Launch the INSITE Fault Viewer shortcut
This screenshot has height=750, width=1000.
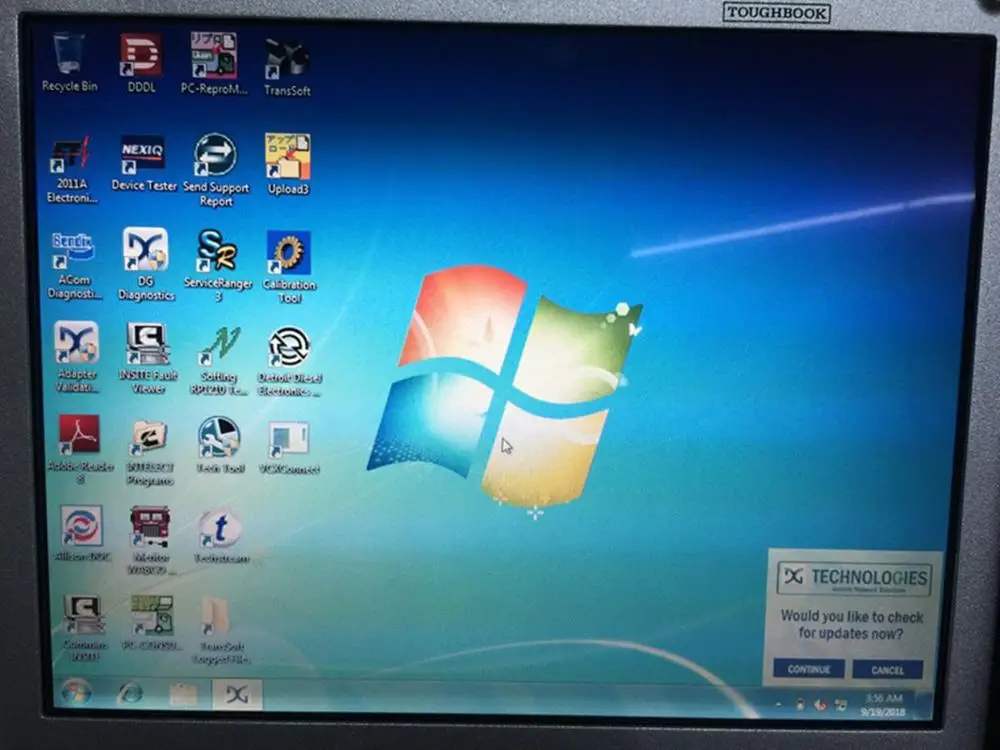point(148,358)
